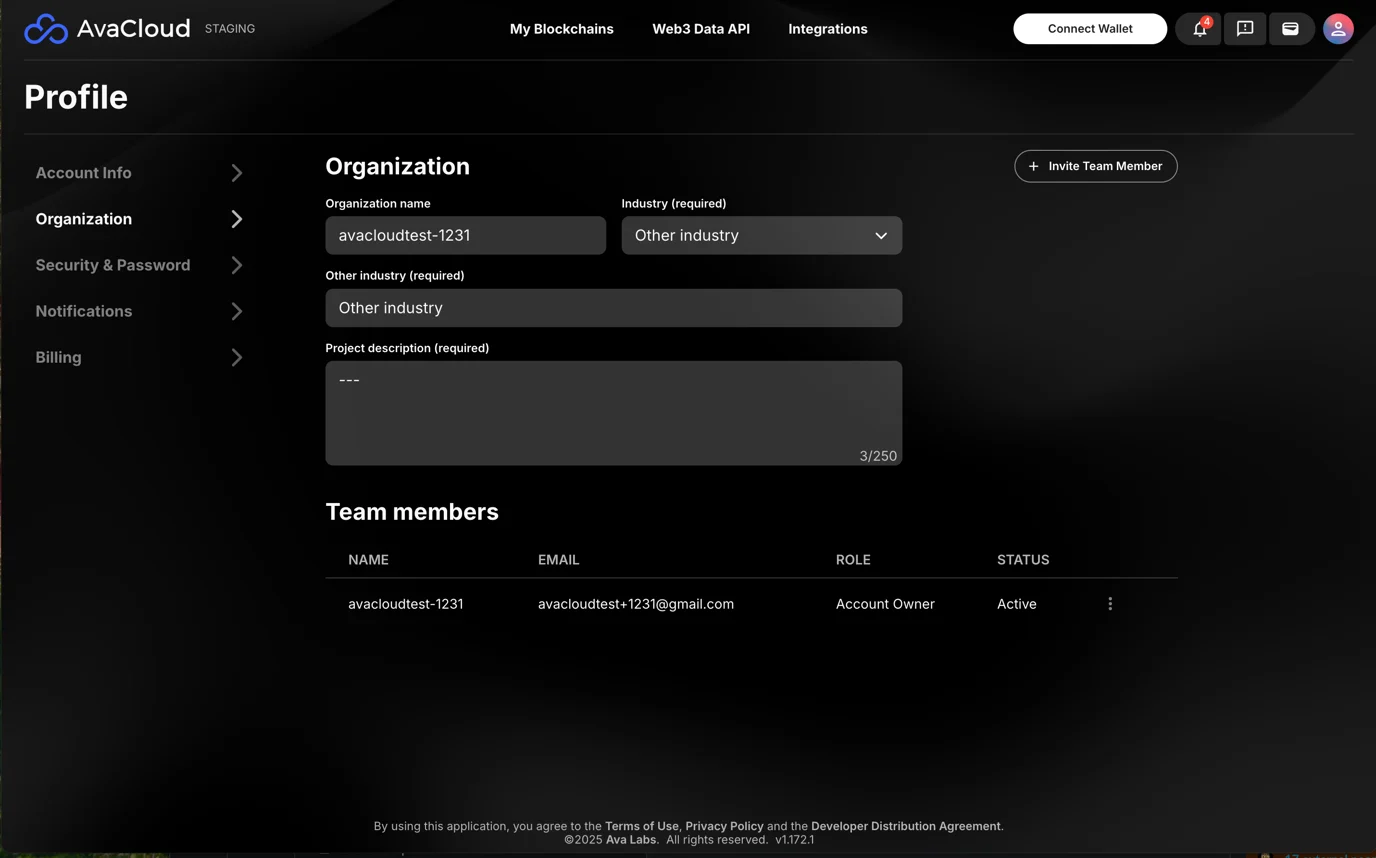Image resolution: width=1376 pixels, height=858 pixels.
Task: Click the AvaCloud logo
Action: 107,28
